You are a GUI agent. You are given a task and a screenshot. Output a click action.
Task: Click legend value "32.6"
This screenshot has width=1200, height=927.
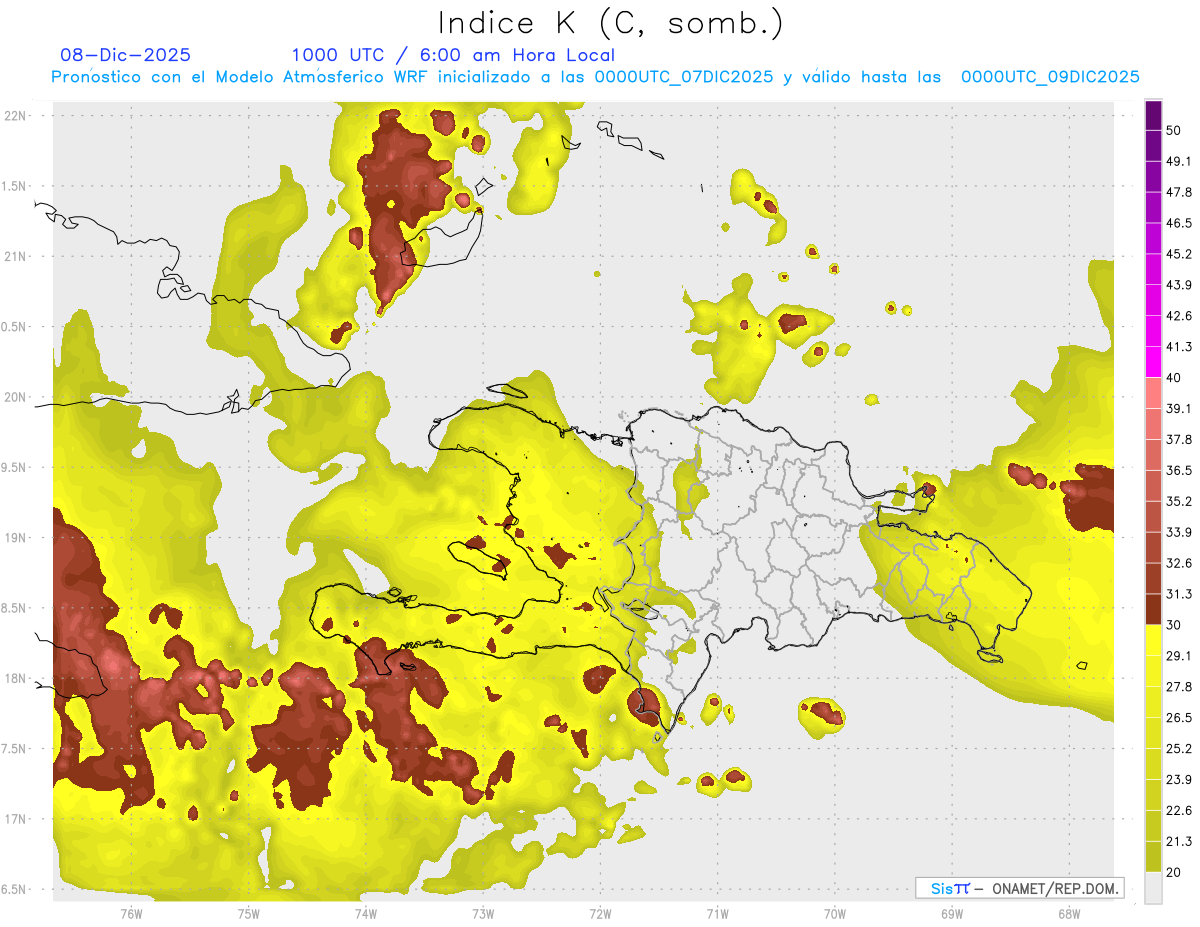1179,563
